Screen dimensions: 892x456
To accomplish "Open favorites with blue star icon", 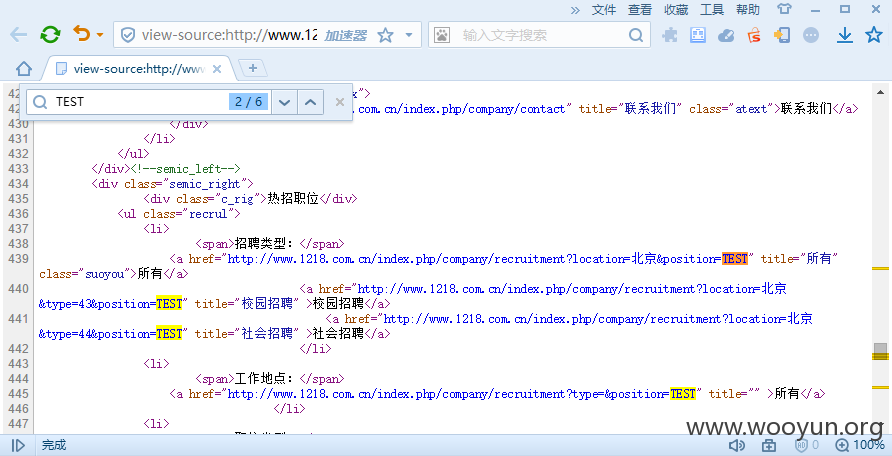I will 874,35.
